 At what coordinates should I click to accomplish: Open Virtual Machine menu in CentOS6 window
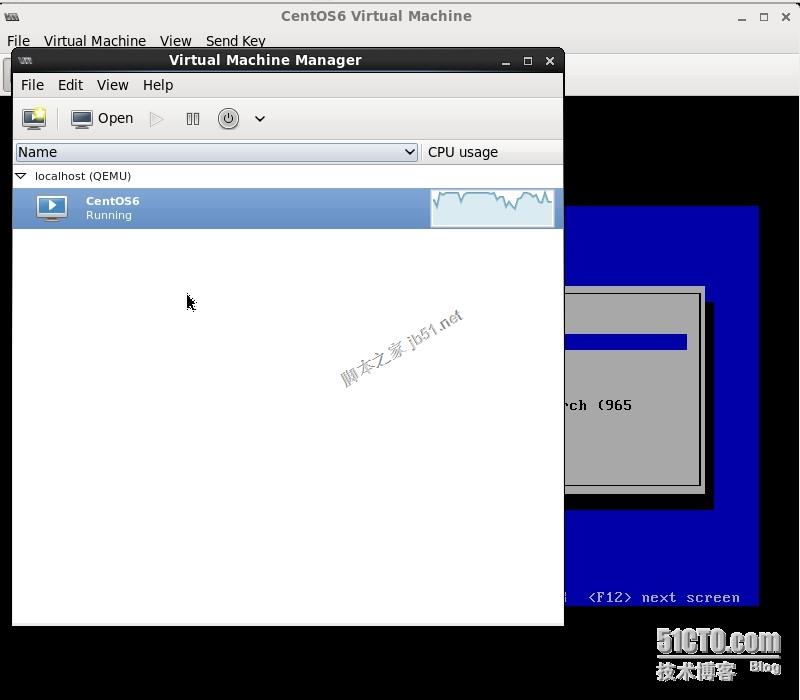95,41
